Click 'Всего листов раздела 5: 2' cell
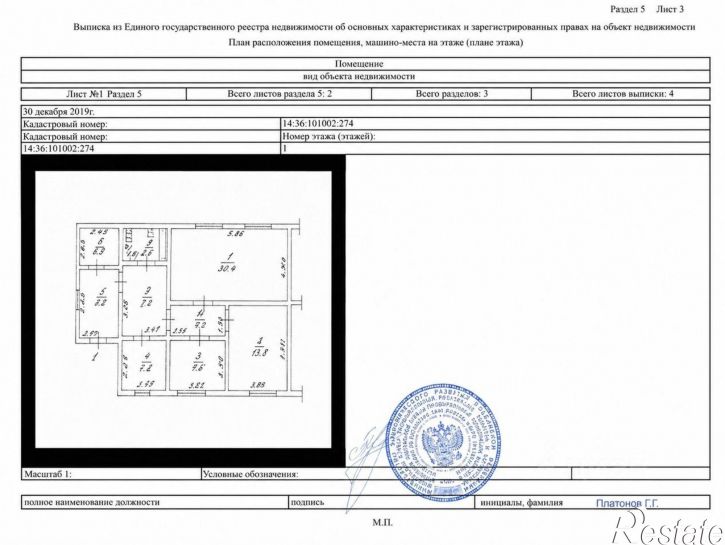Viewport: 725px width, 545px height. tap(279, 94)
